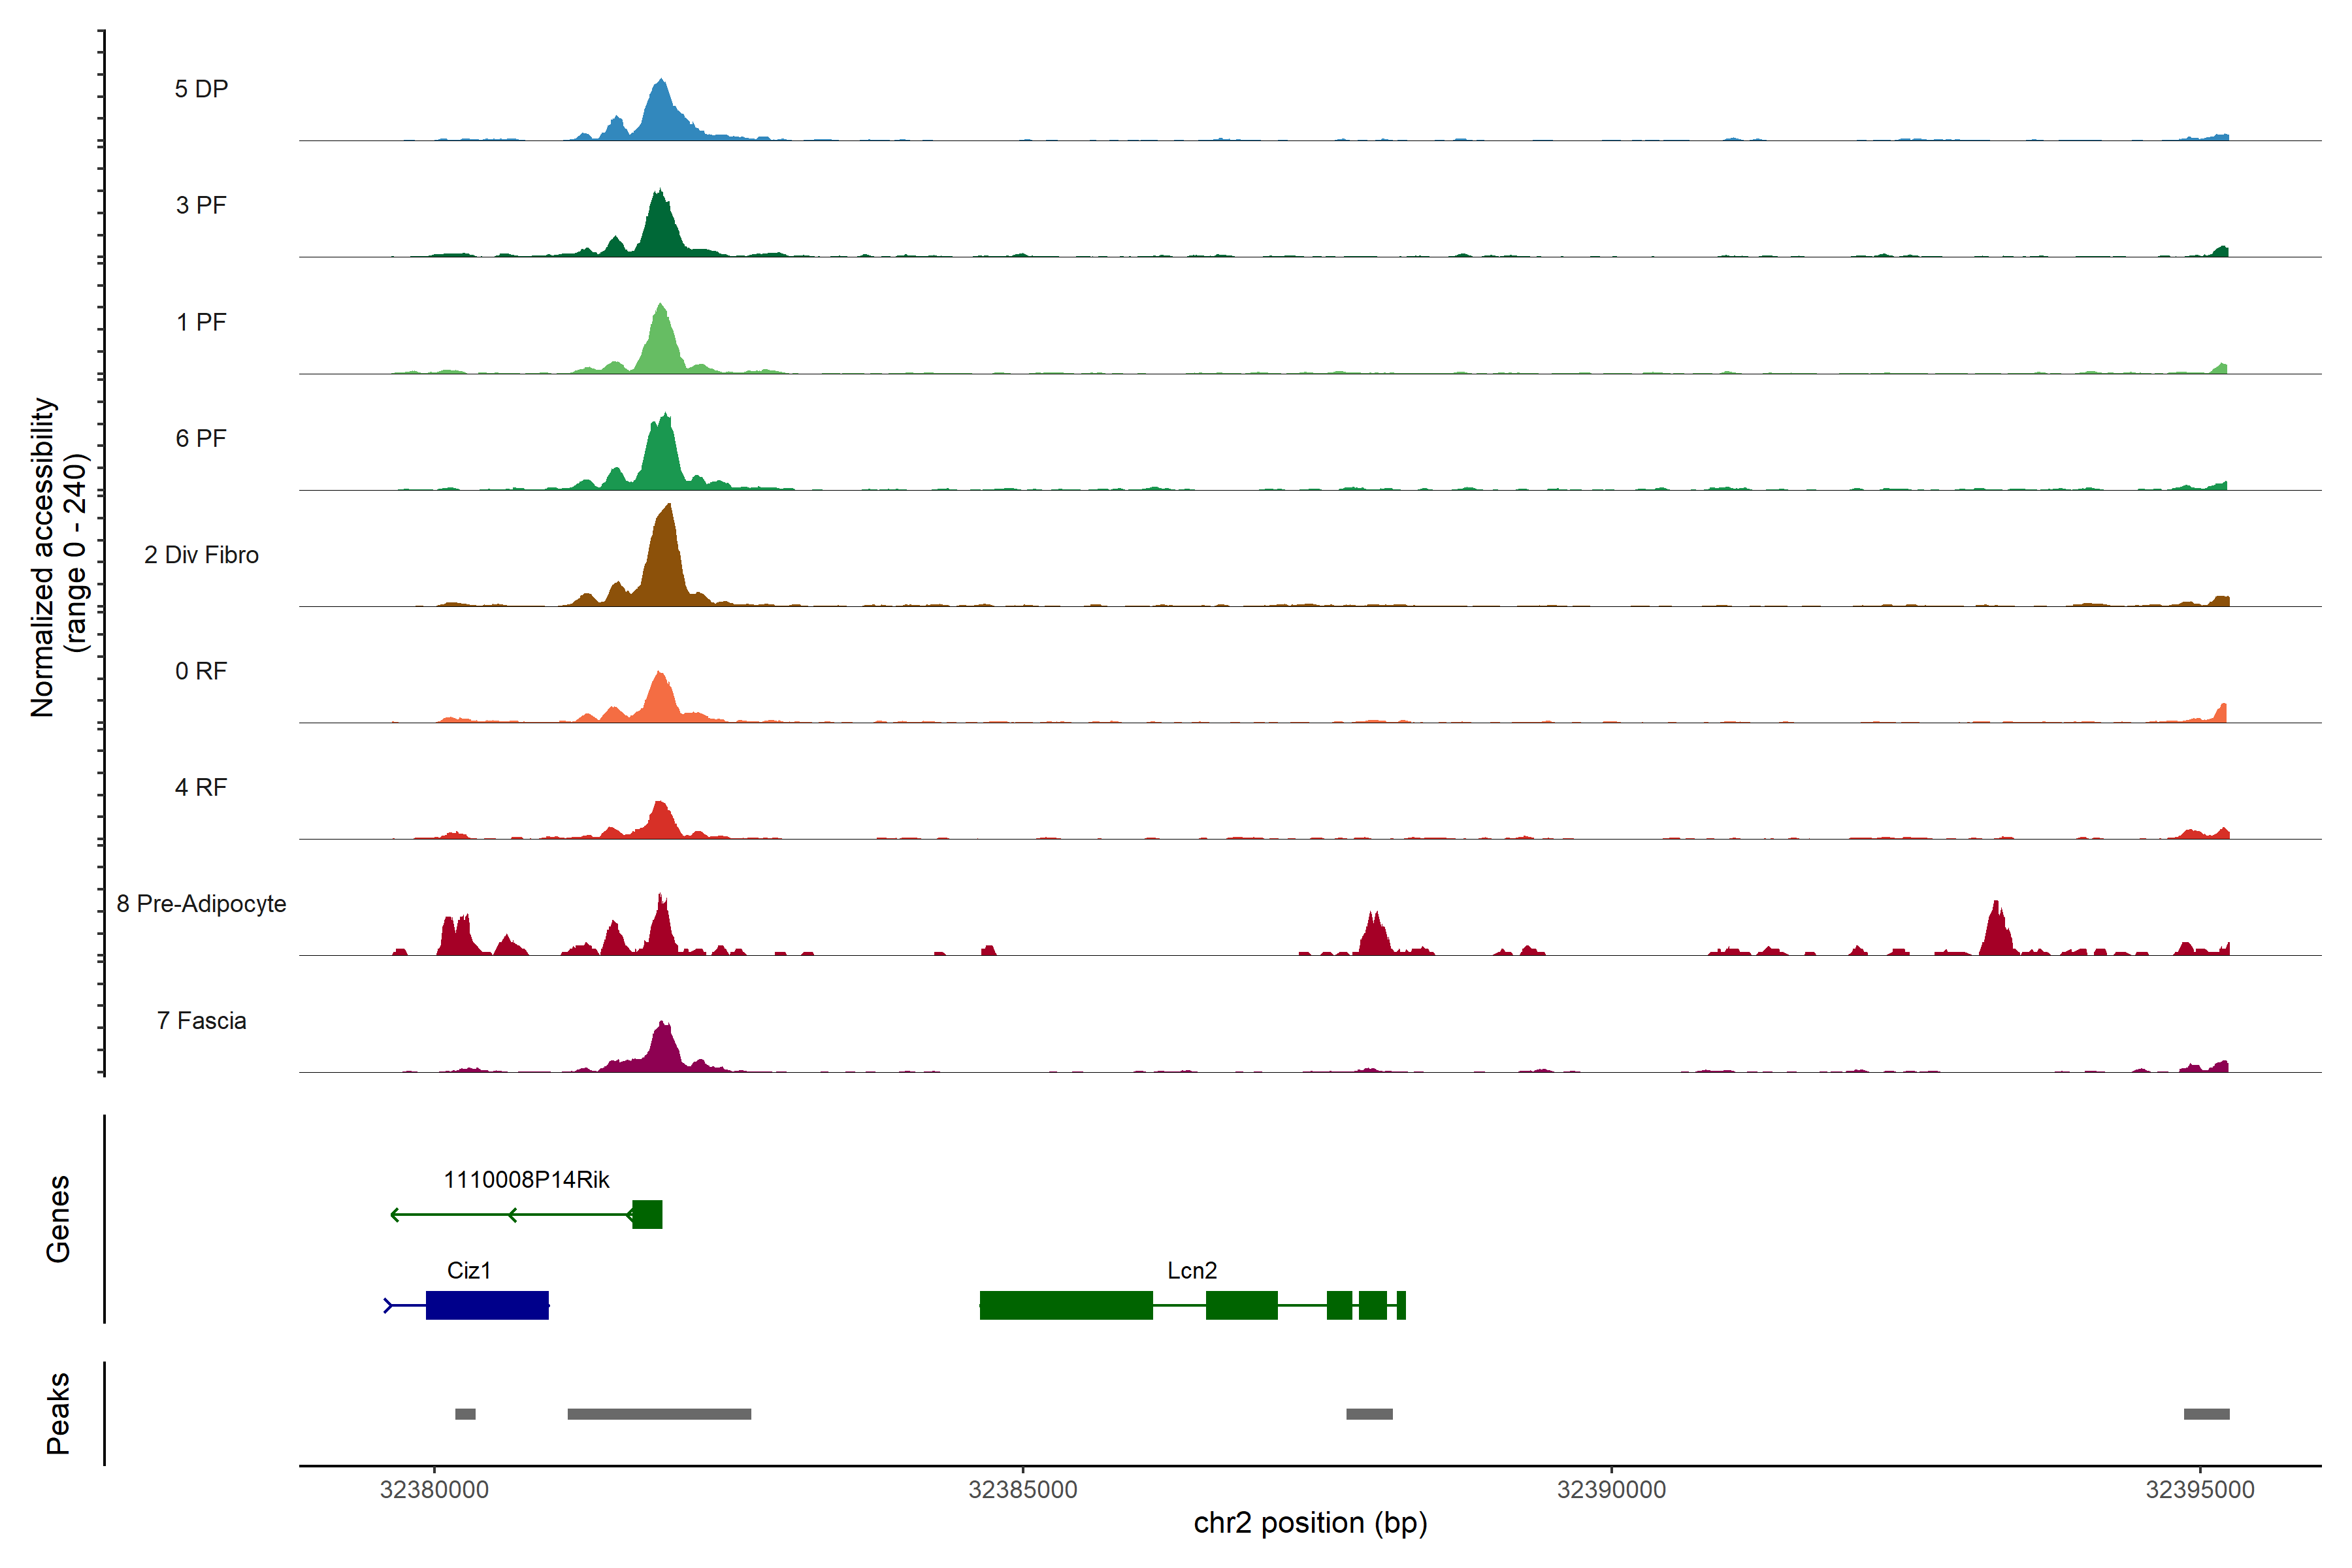2352x1568 pixels.
Task: Click the Lcn2 gene label
Action: coord(1192,1270)
